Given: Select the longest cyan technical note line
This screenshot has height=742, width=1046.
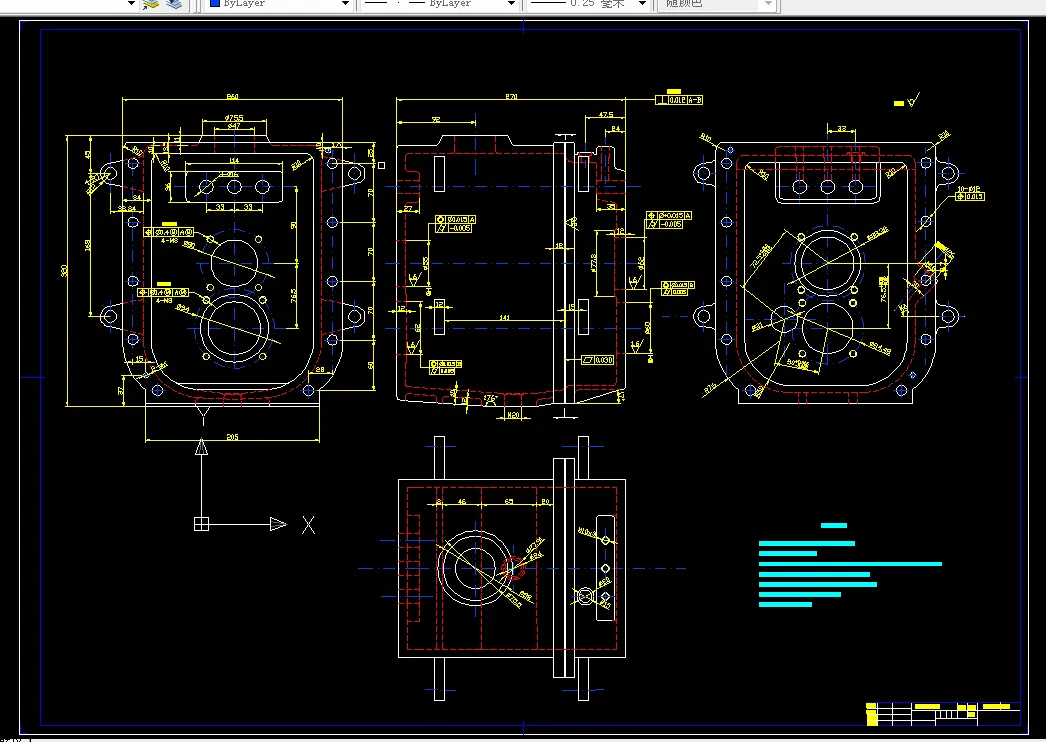Looking at the screenshot, I should [850, 564].
